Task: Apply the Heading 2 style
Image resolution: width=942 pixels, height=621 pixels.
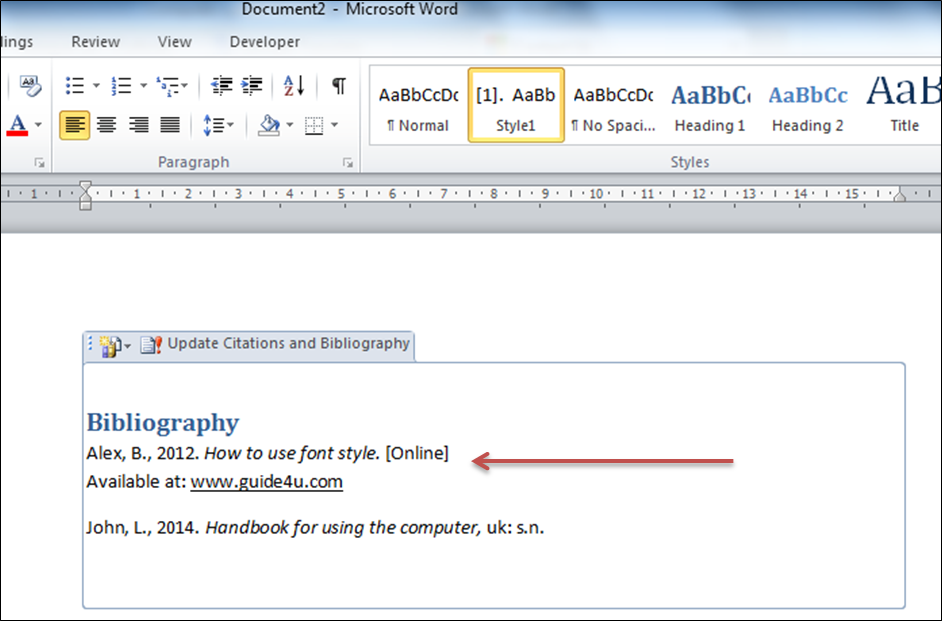Action: [808, 106]
